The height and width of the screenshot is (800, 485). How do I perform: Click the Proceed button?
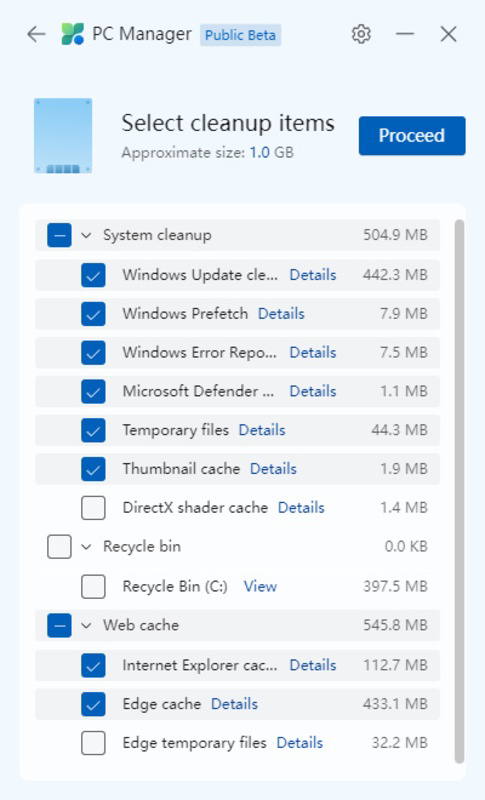click(412, 136)
